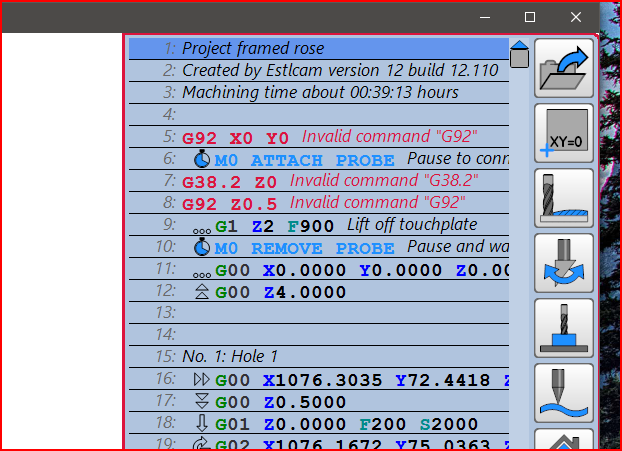
Task: Select empty line 13 in code list
Action: pos(319,313)
